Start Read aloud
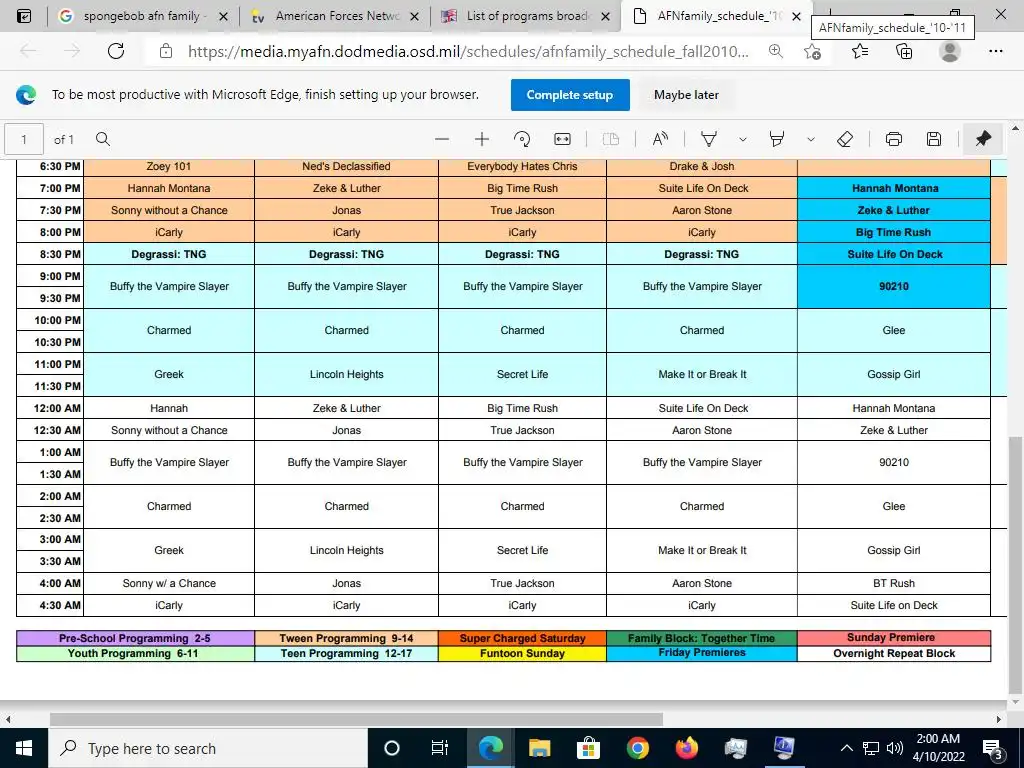Image resolution: width=1024 pixels, height=768 pixels. (660, 139)
